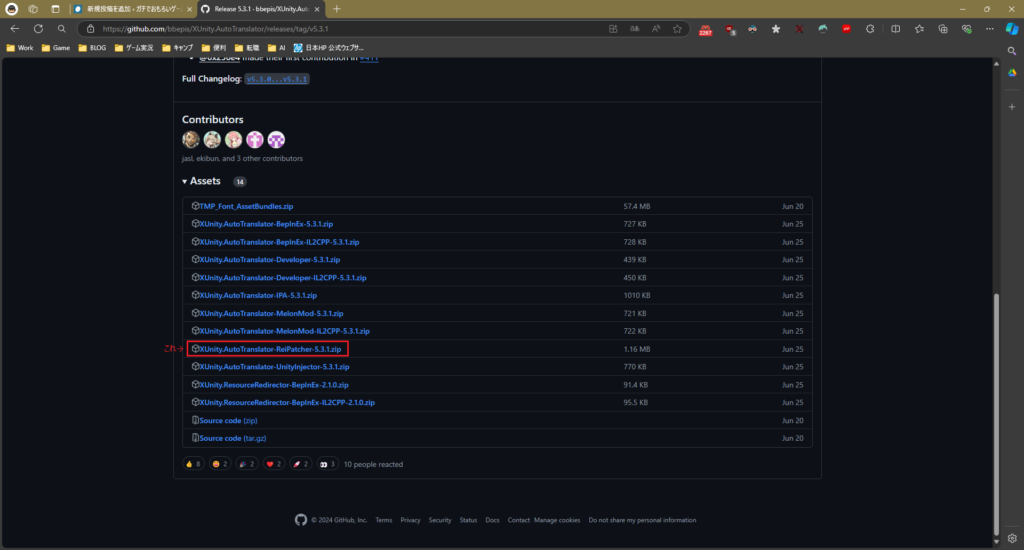Open the Privacy footer link
The image size is (1024, 550).
[410, 521]
